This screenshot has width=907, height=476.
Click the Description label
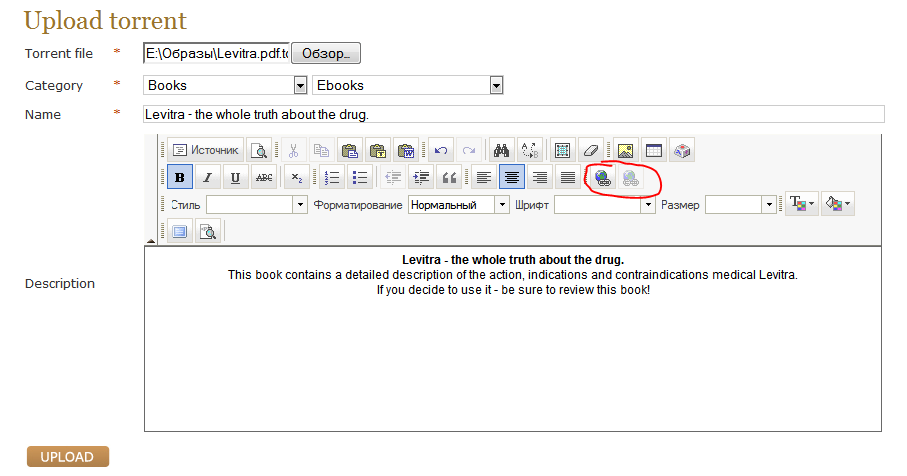tap(60, 283)
